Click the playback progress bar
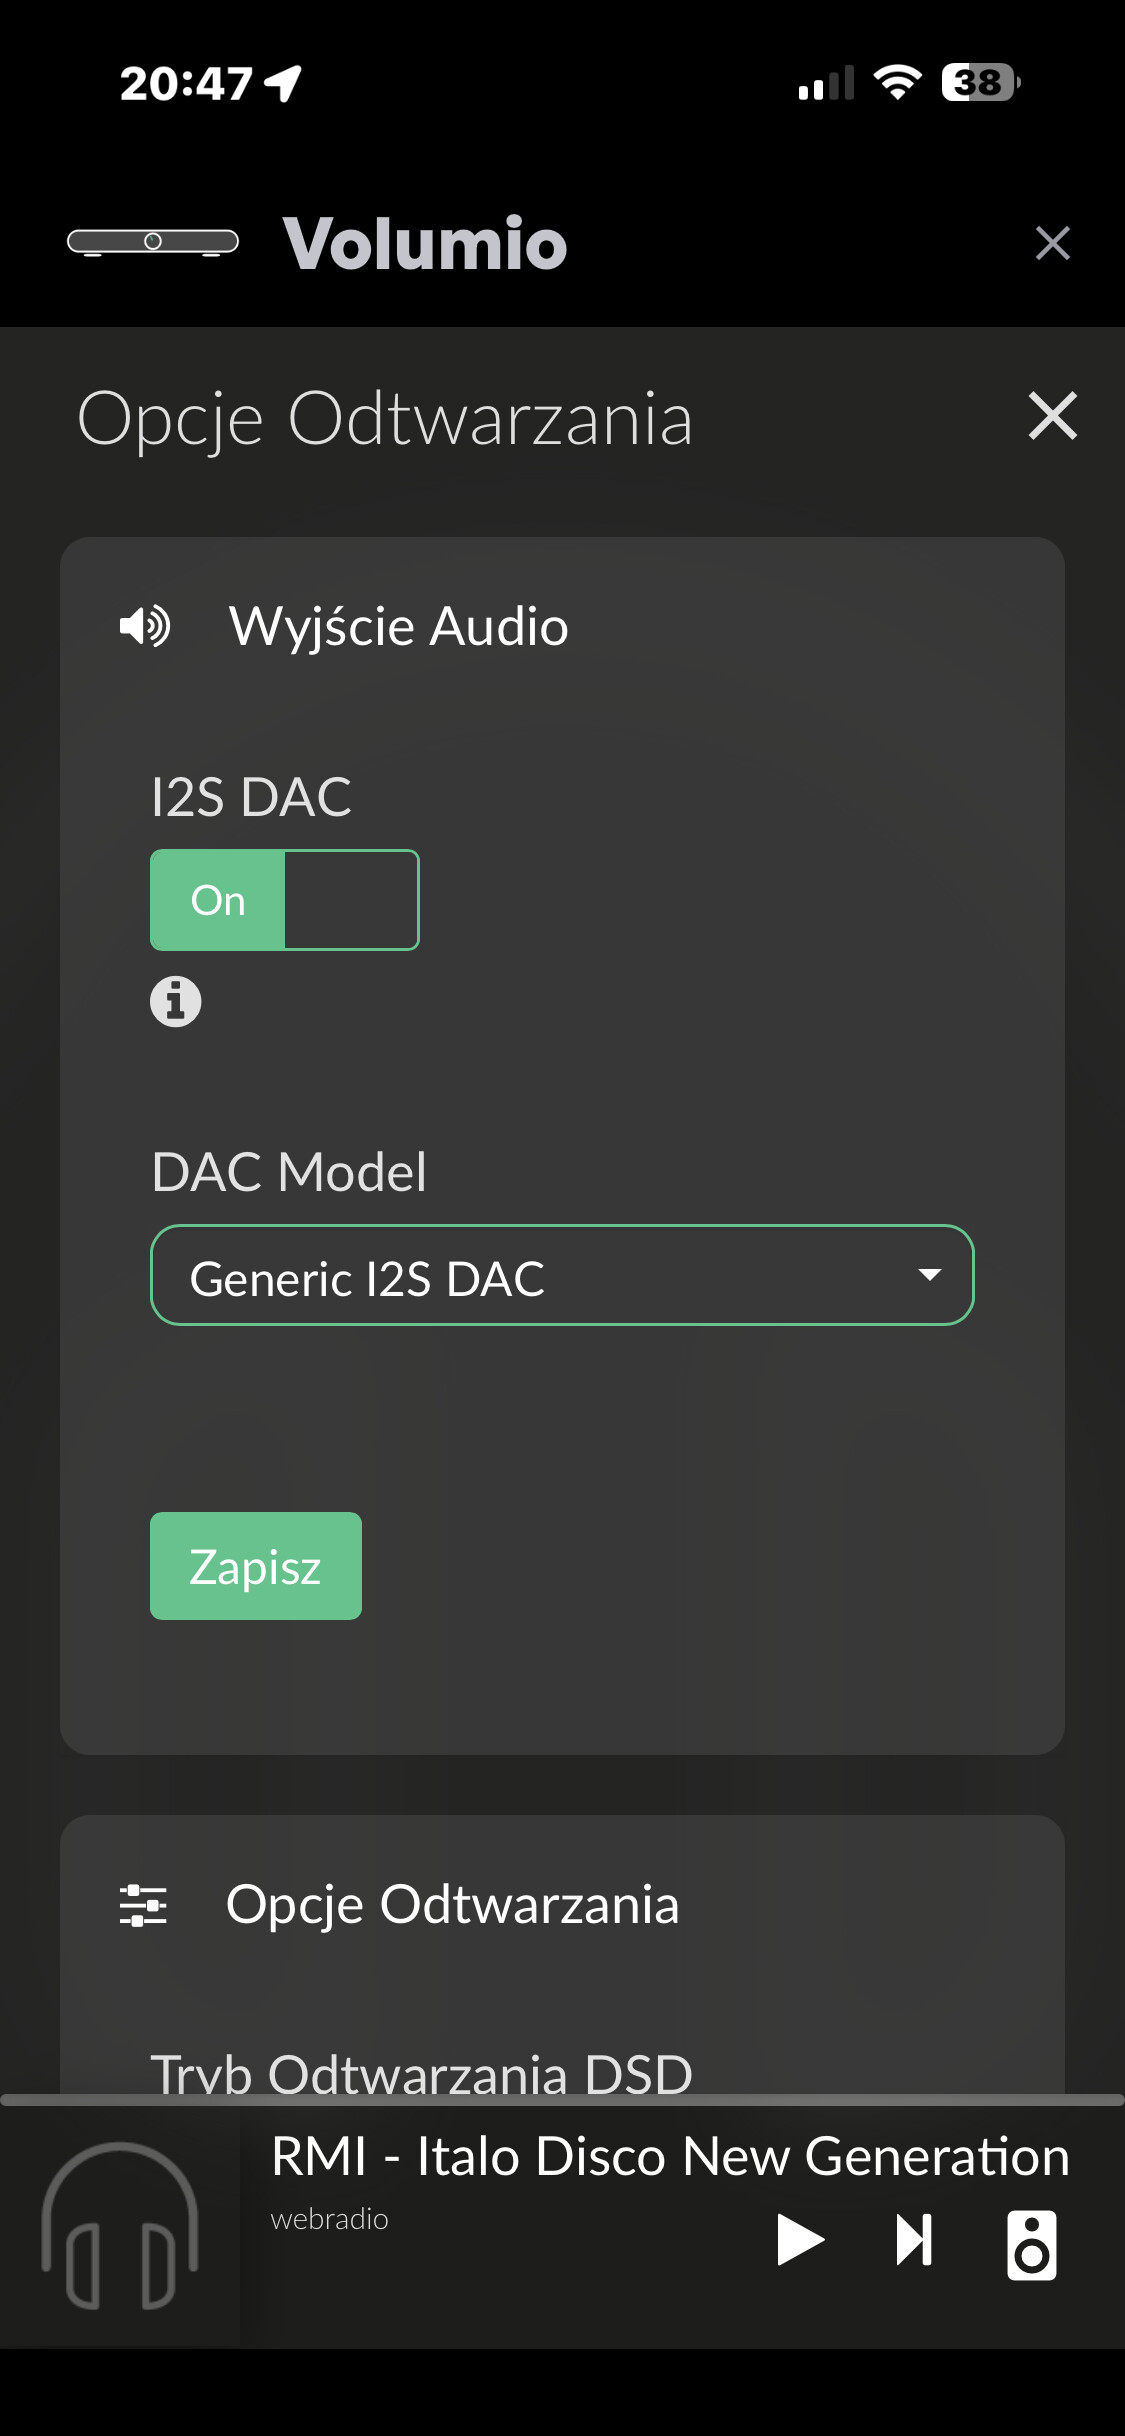Viewport: 1125px width, 2436px height. click(x=562, y=2100)
